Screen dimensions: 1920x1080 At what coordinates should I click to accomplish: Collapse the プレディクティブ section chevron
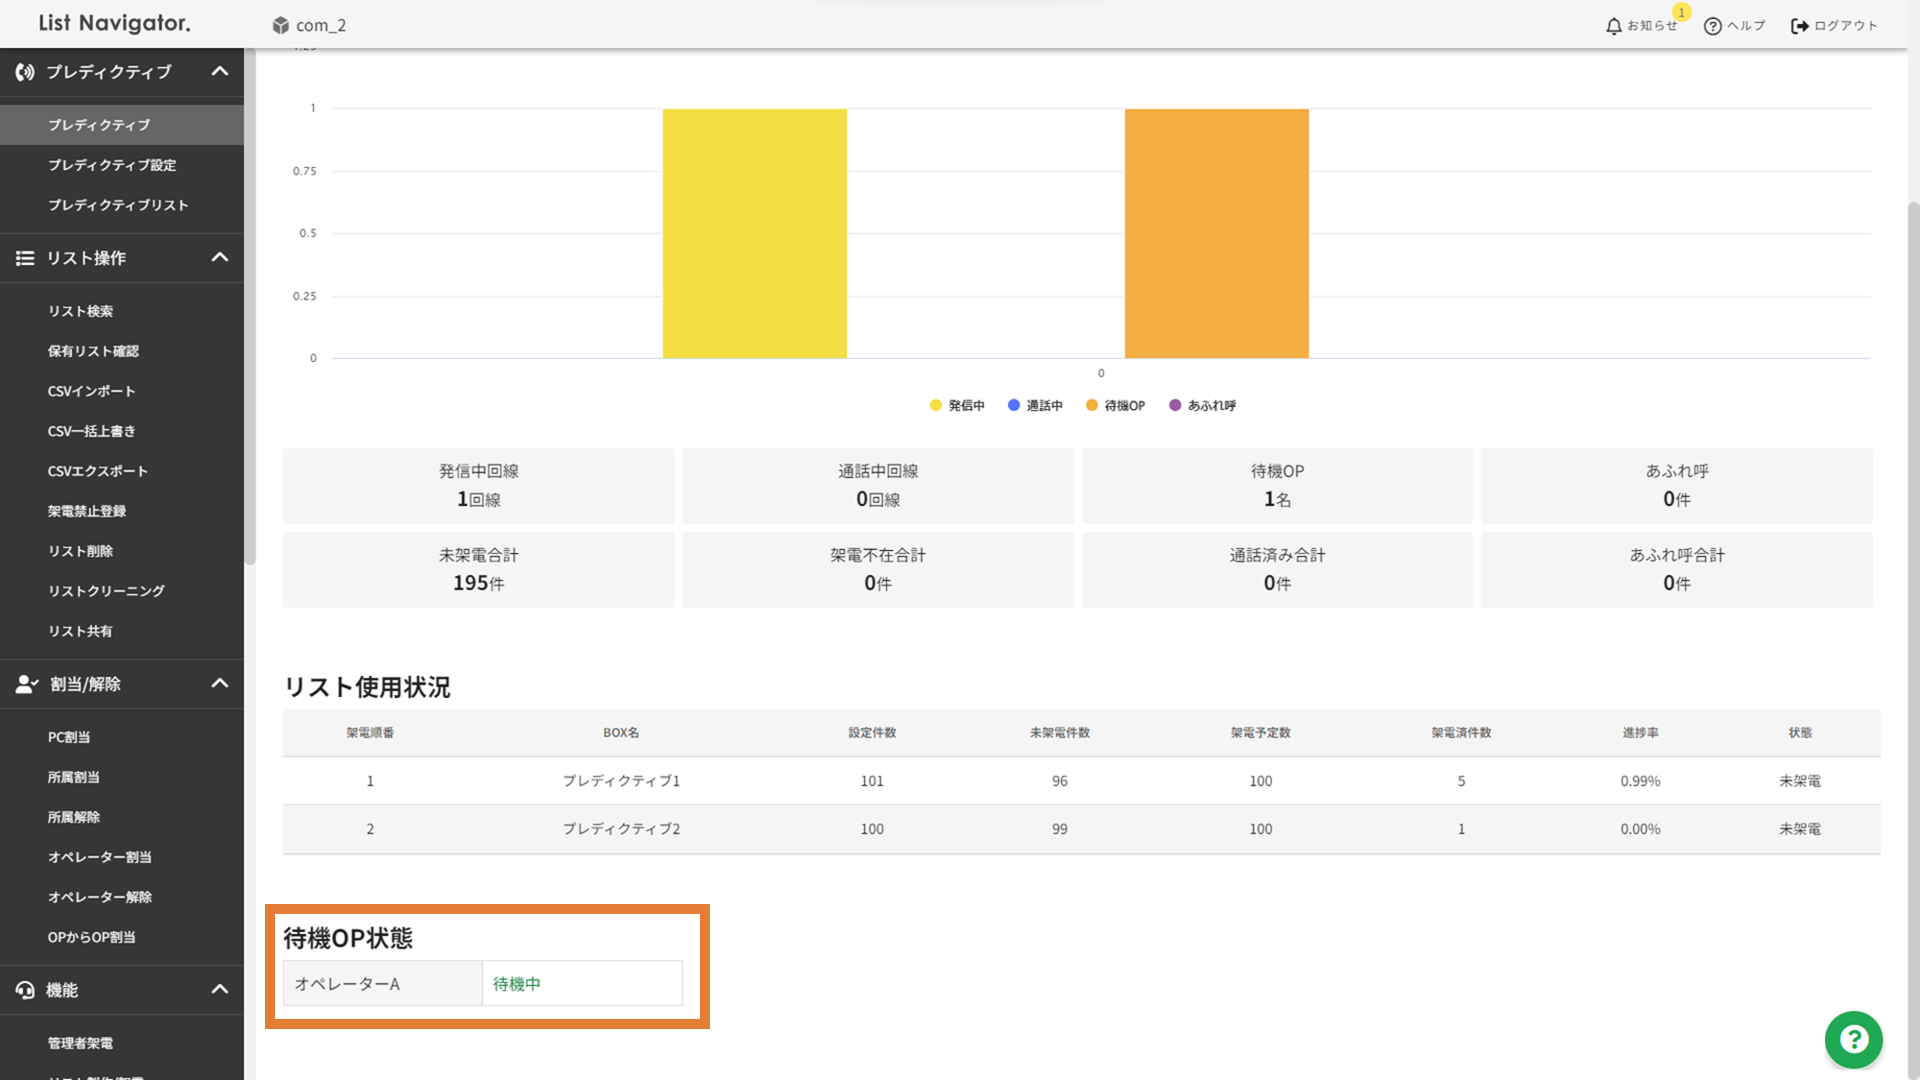(x=220, y=72)
